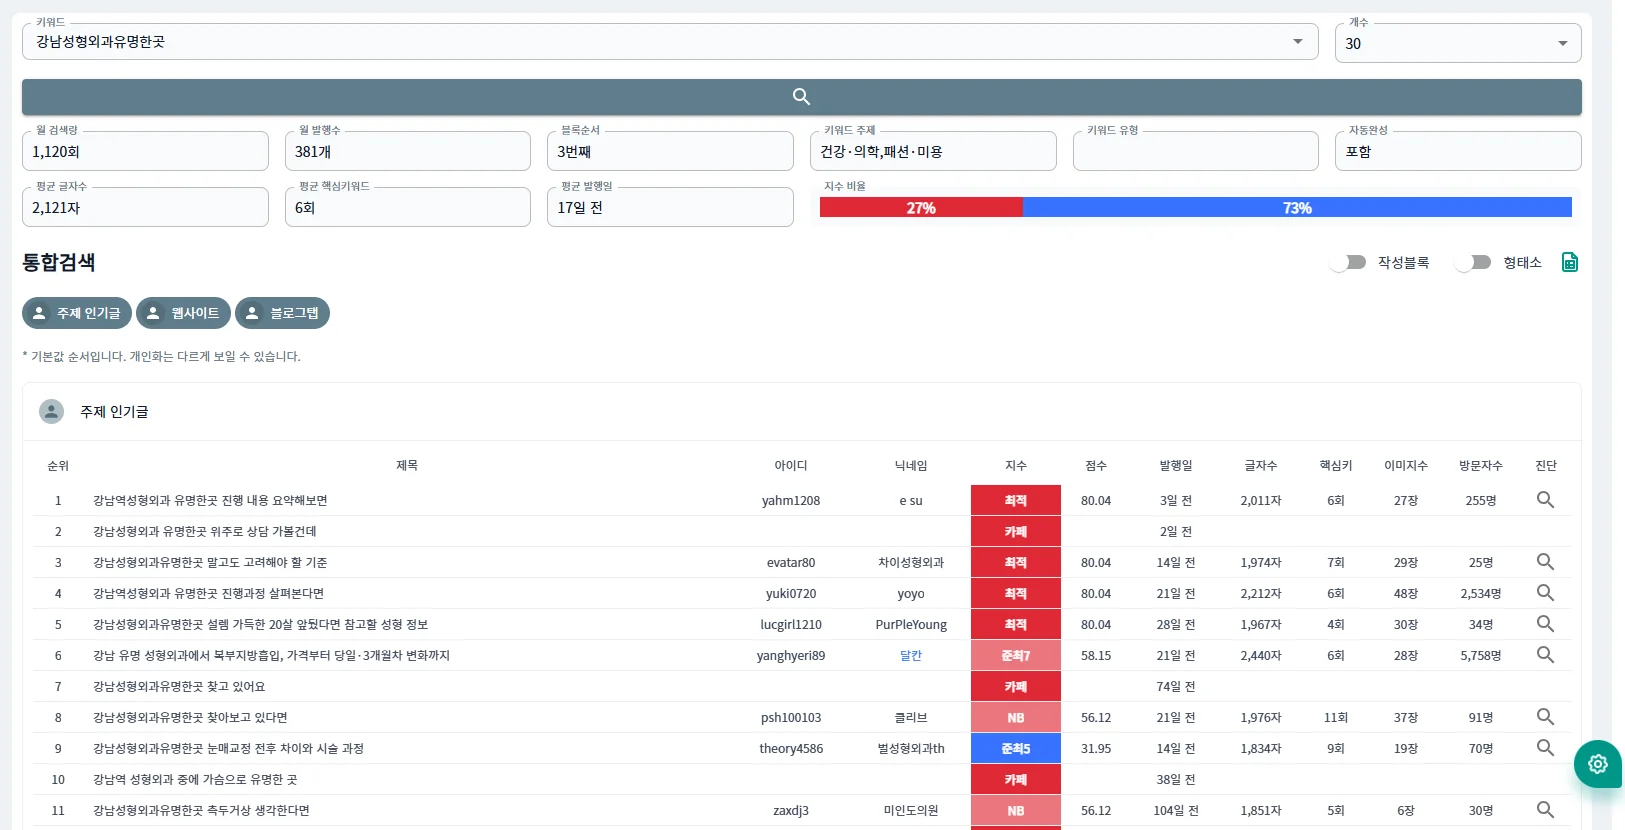Download results via green spreadsheet icon
This screenshot has height=830, width=1625.
tap(1570, 262)
